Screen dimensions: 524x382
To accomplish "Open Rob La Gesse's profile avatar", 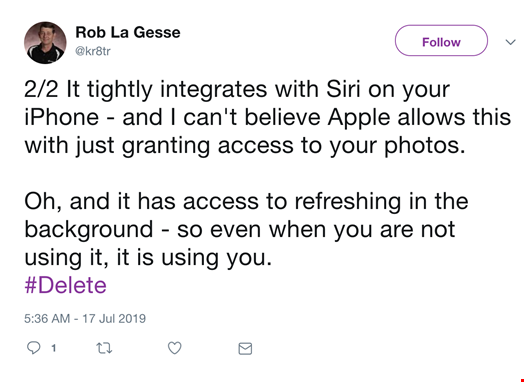I will (x=45, y=43).
